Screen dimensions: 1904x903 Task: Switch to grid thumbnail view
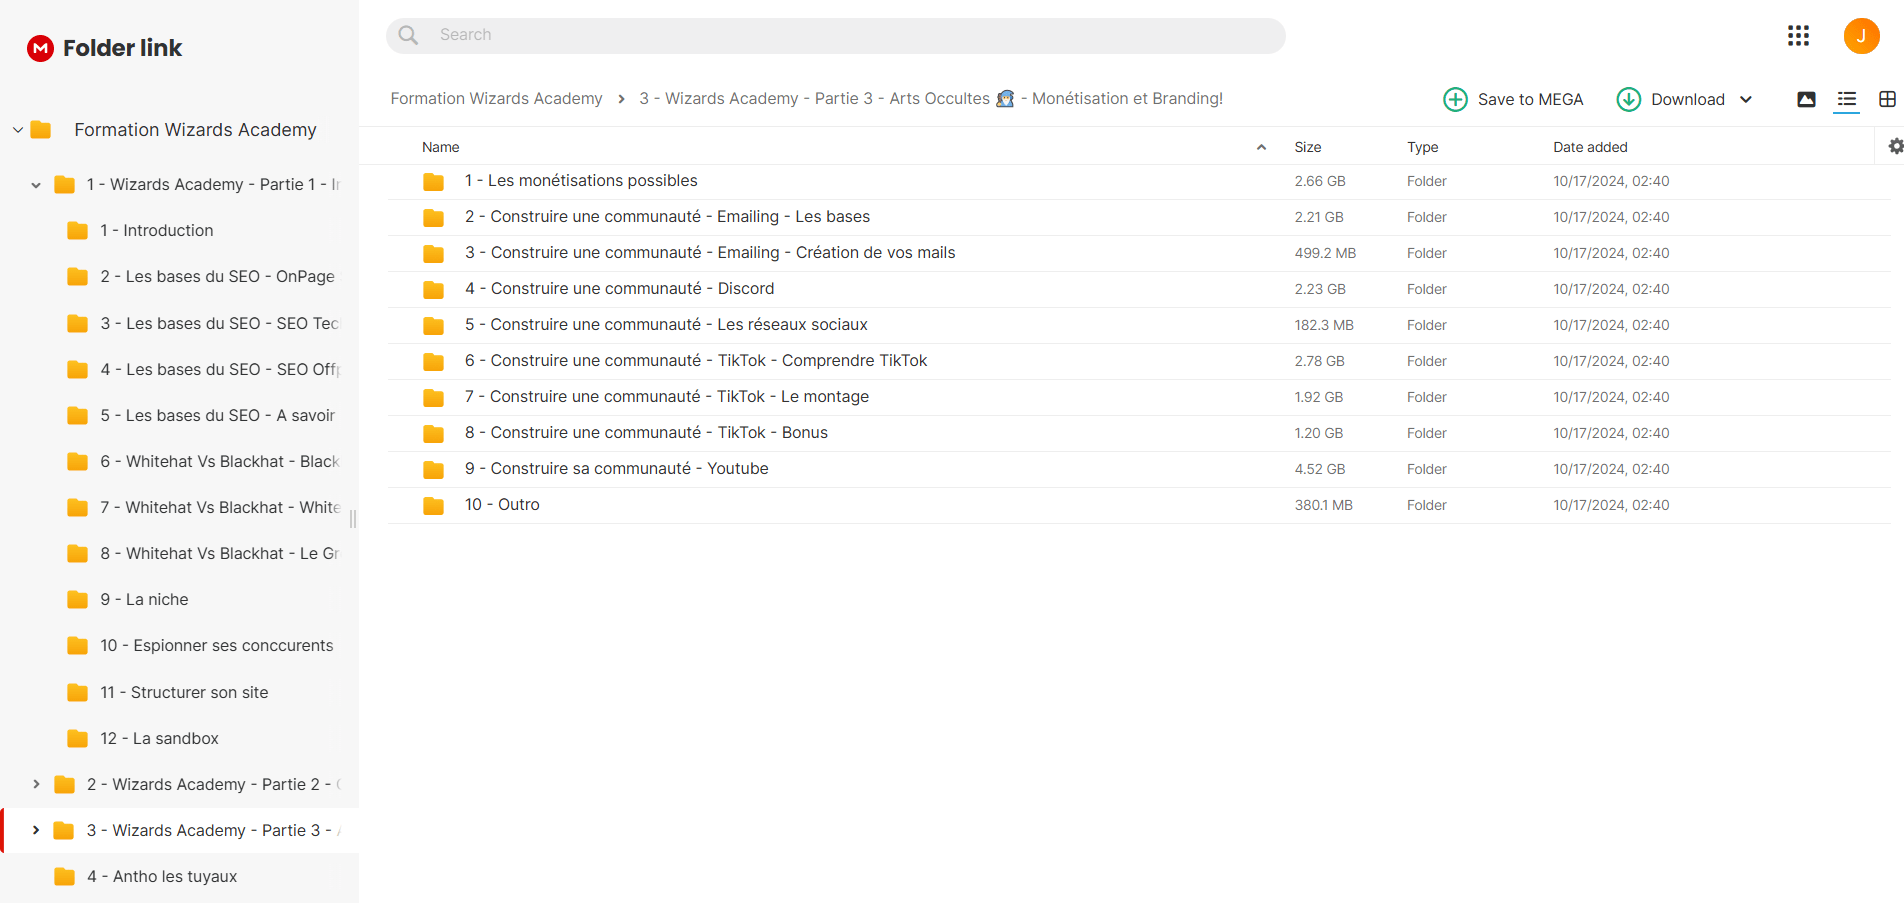coord(1887,99)
